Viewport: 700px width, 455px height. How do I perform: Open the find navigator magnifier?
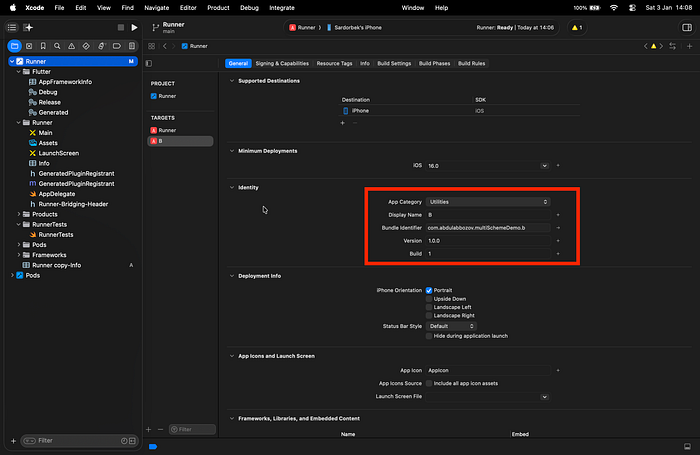[57, 46]
